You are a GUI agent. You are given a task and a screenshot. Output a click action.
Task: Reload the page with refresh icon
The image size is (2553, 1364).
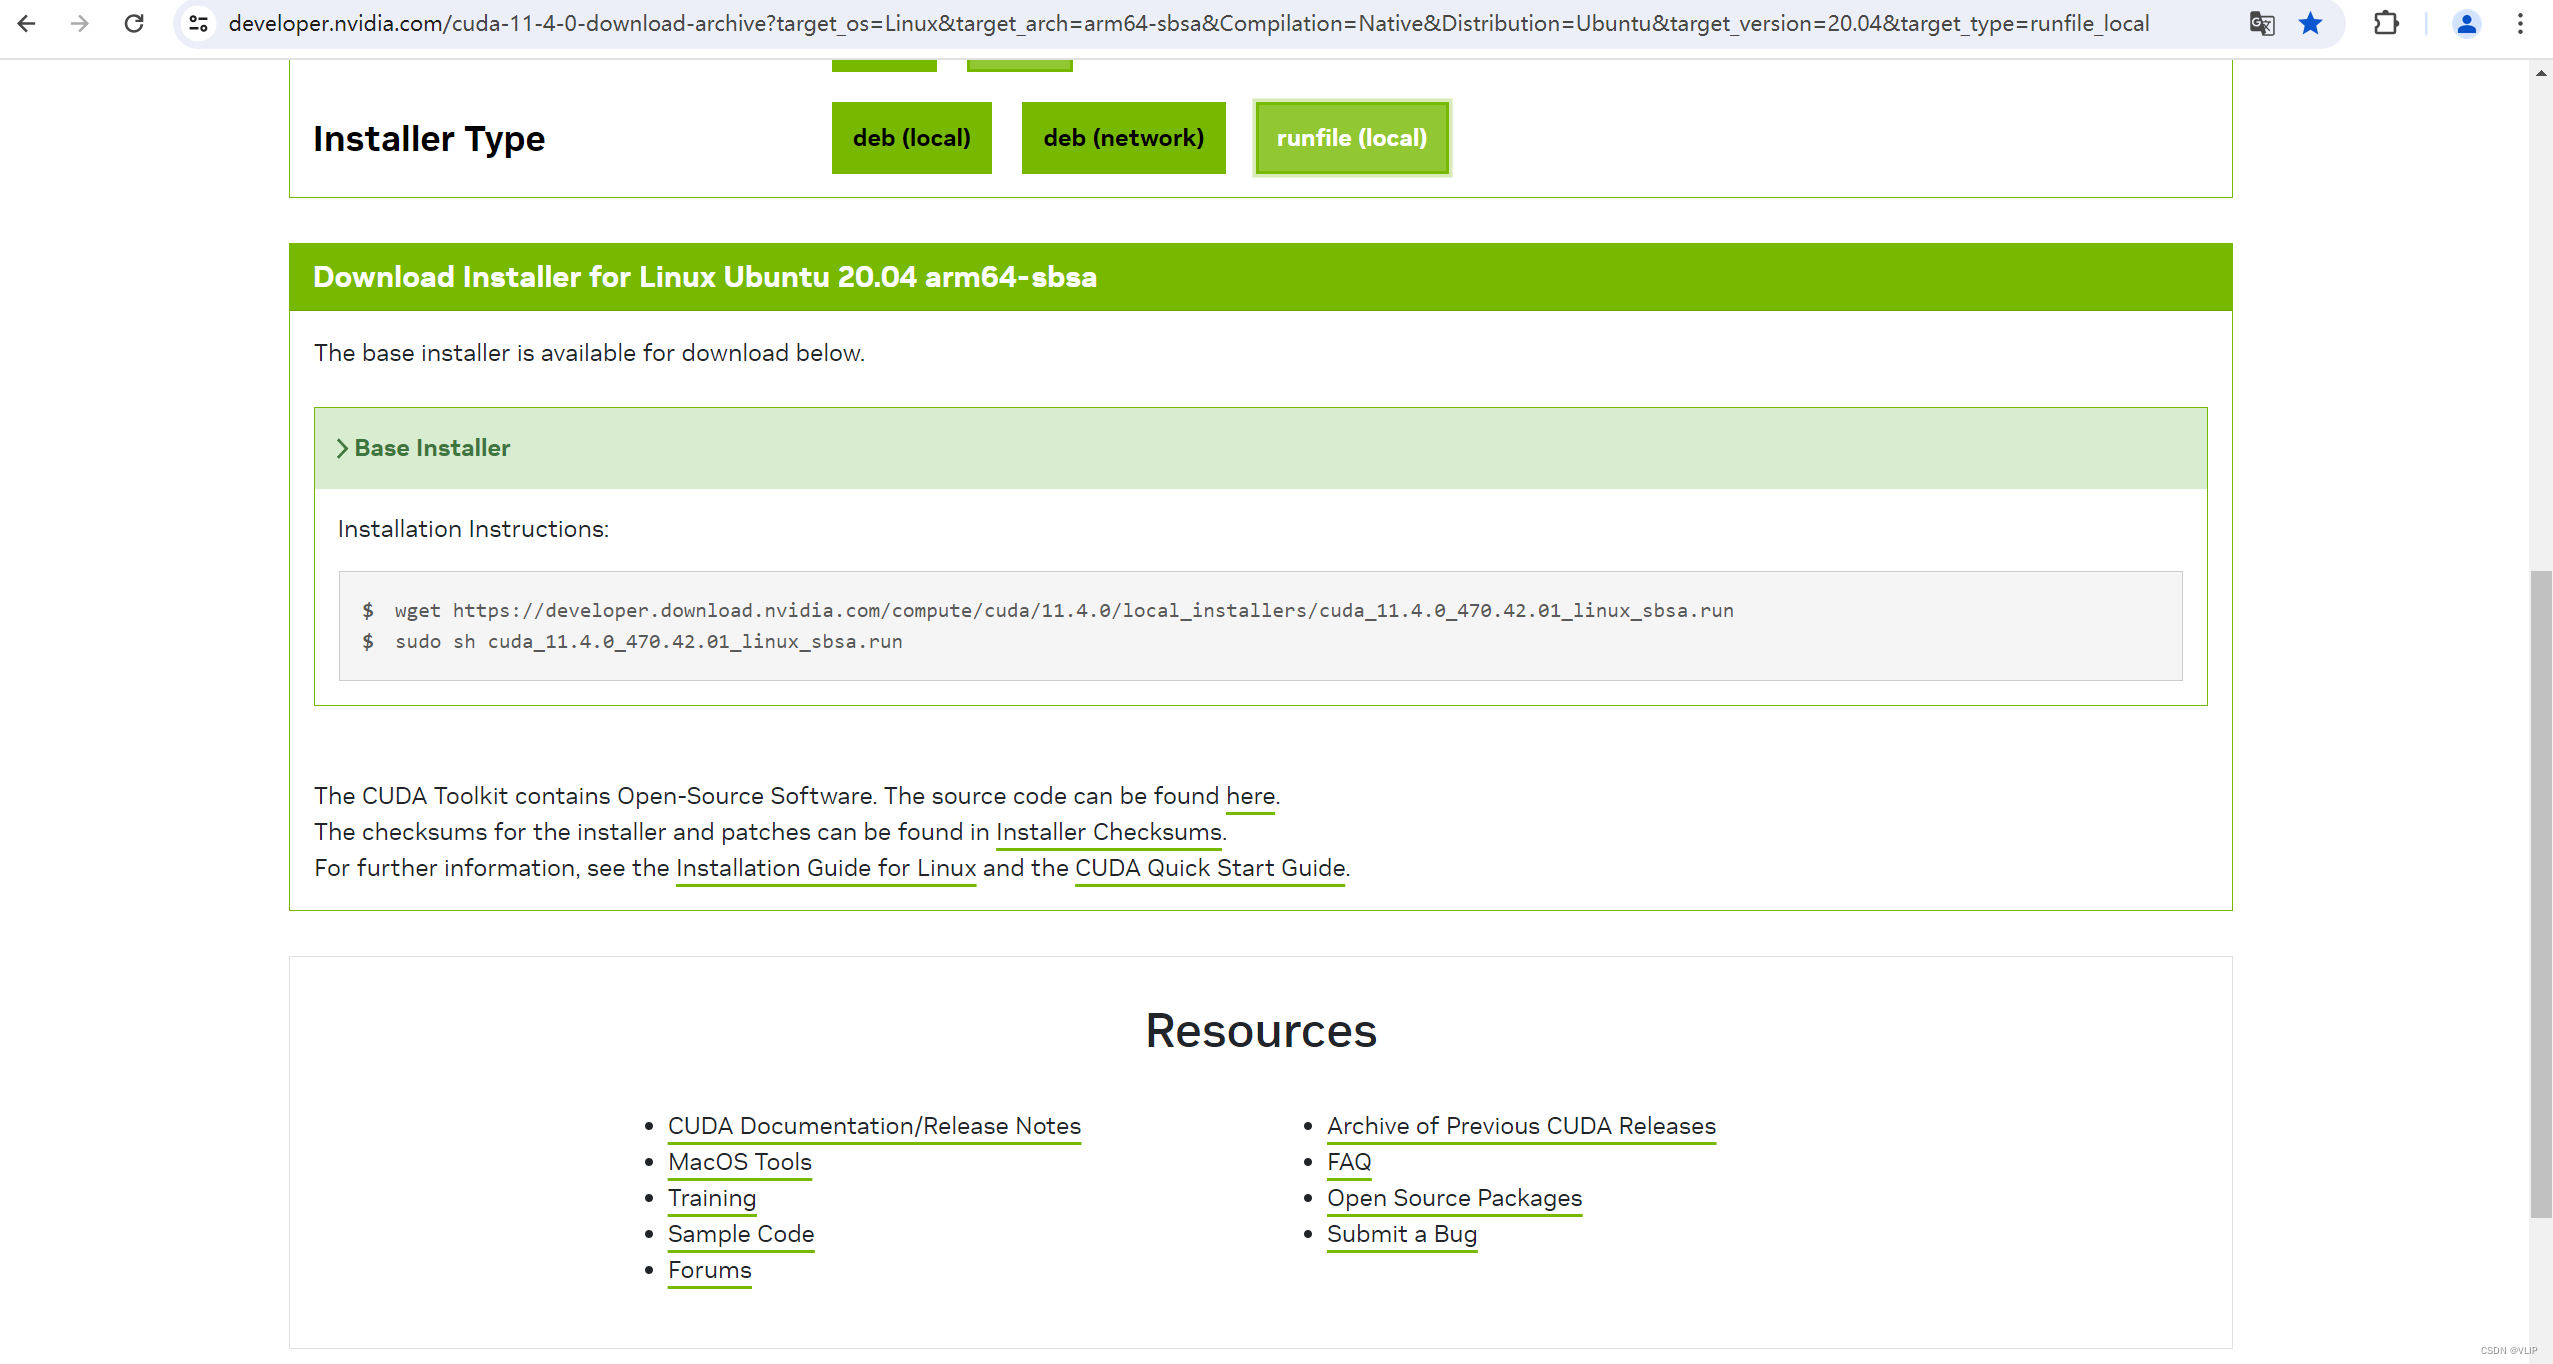(x=134, y=23)
